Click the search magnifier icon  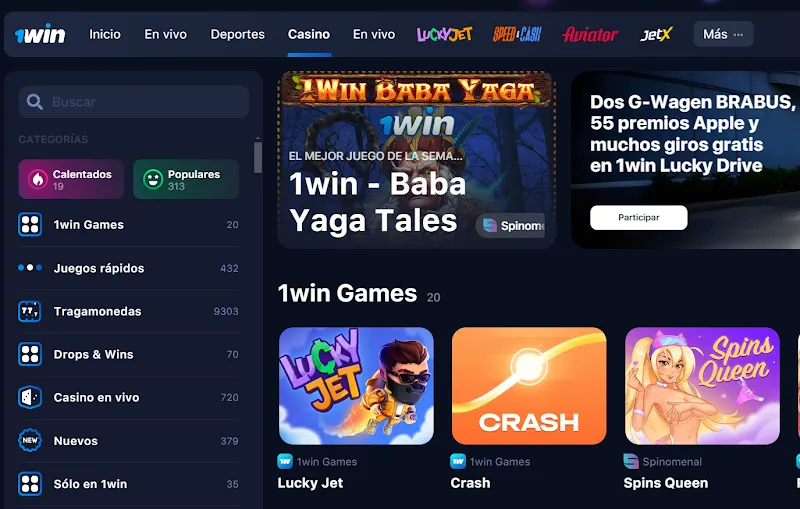[35, 101]
